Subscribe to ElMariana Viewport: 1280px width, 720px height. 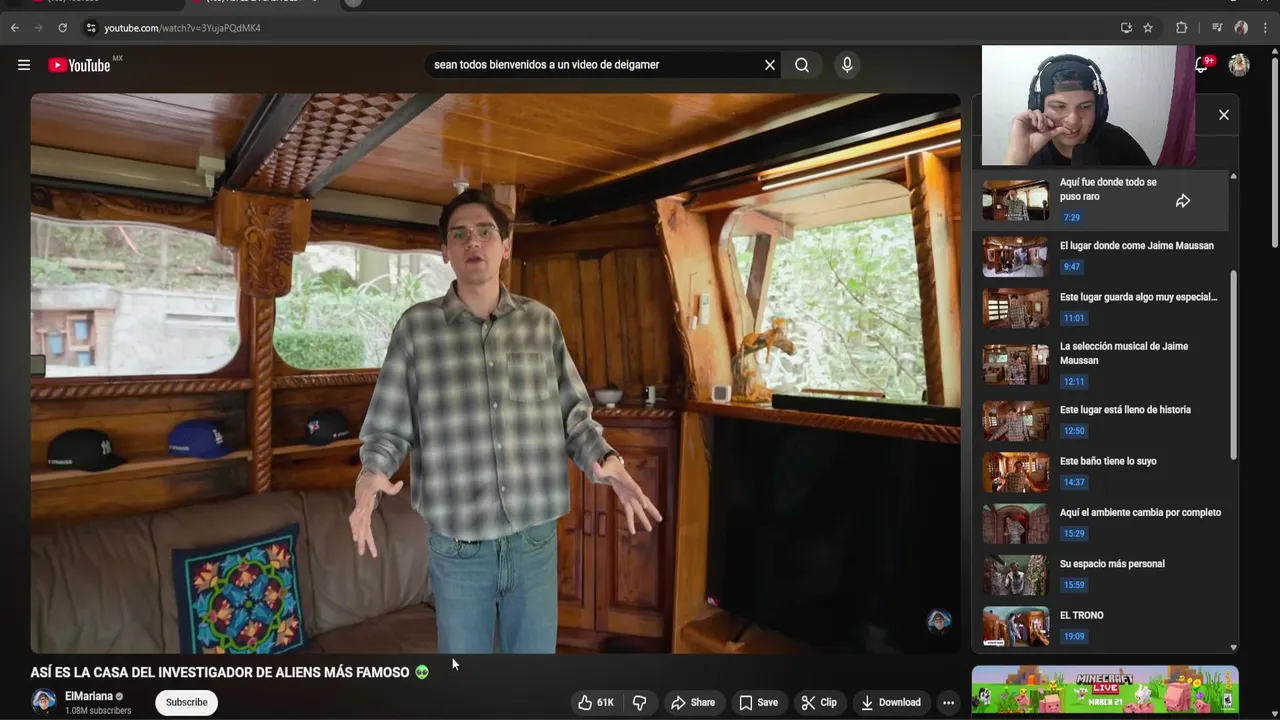point(187,702)
